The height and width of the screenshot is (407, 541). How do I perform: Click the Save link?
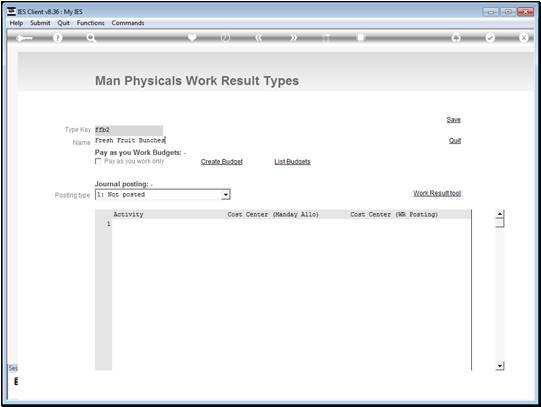(453, 120)
